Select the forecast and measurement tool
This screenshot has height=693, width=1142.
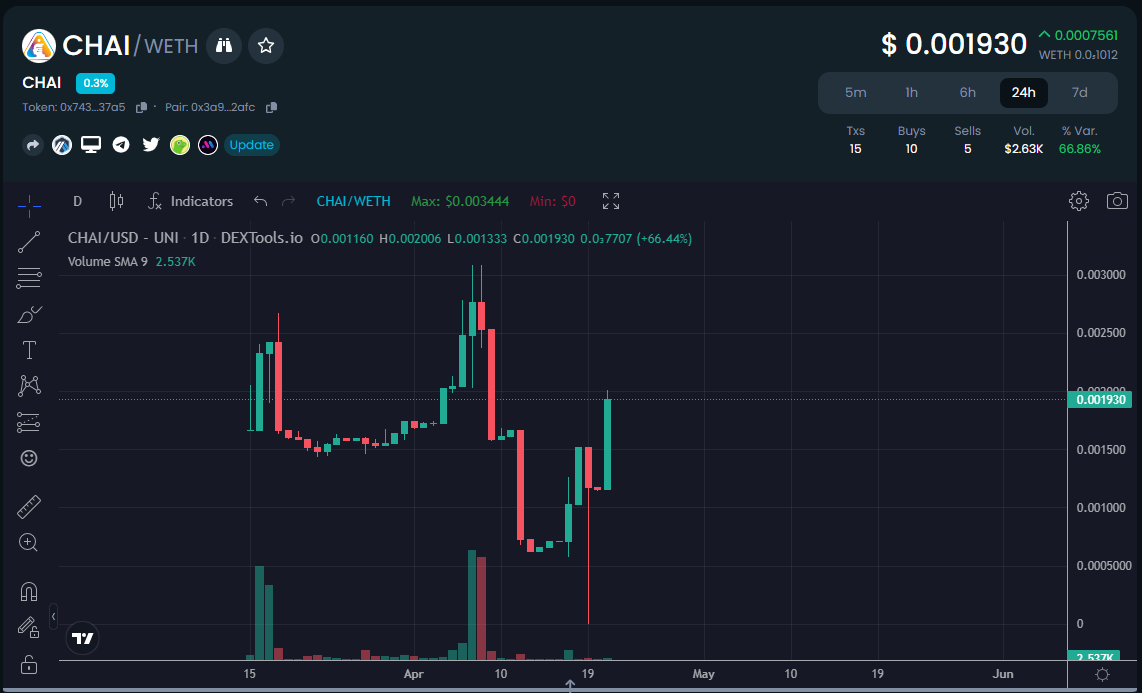pyautogui.click(x=29, y=422)
